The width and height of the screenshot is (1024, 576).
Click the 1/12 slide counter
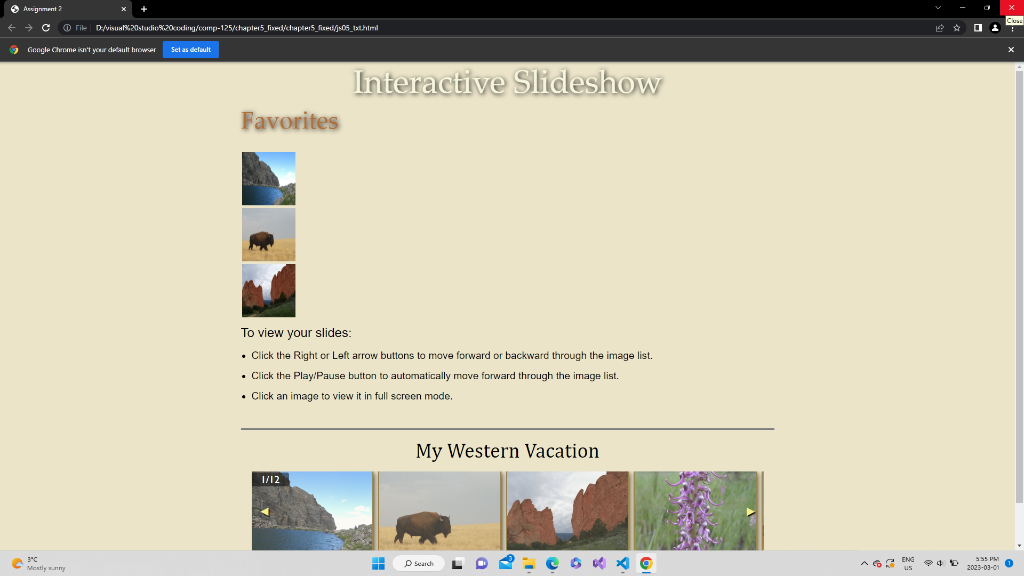(x=270, y=479)
